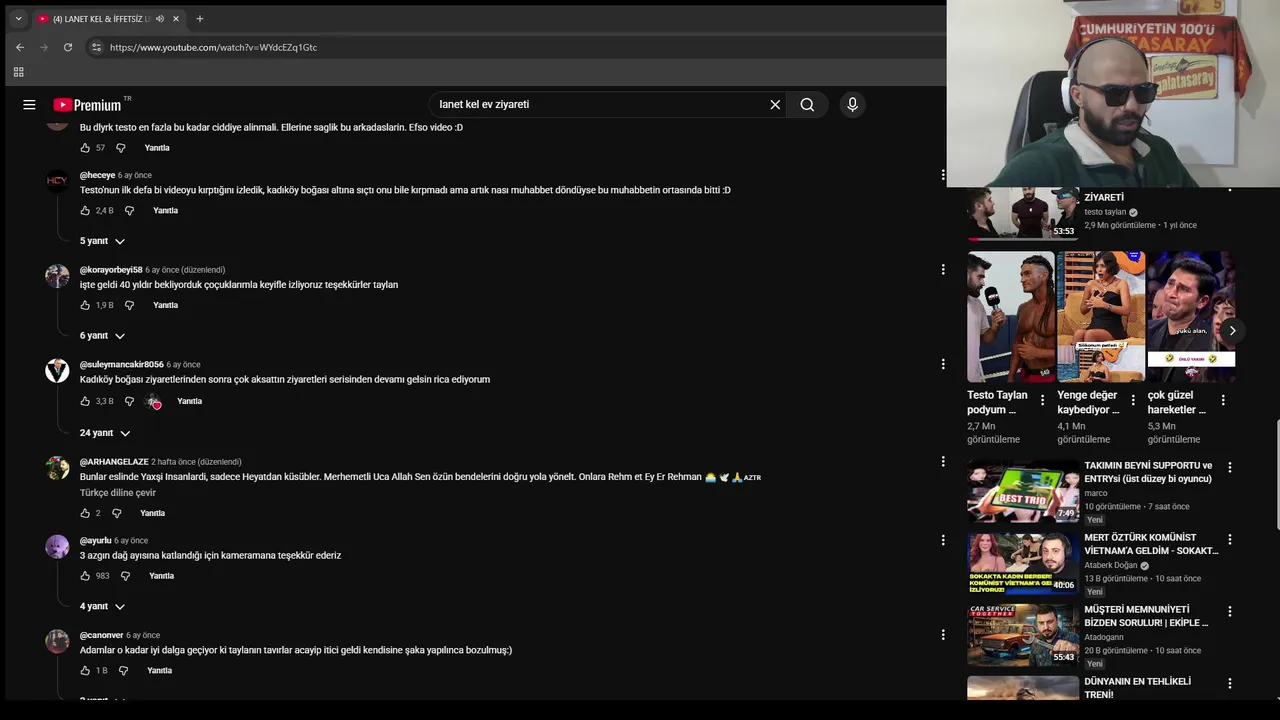Dislike the comment by @ARHANGELAZE
This screenshot has height=720, width=1280.
[x=117, y=513]
